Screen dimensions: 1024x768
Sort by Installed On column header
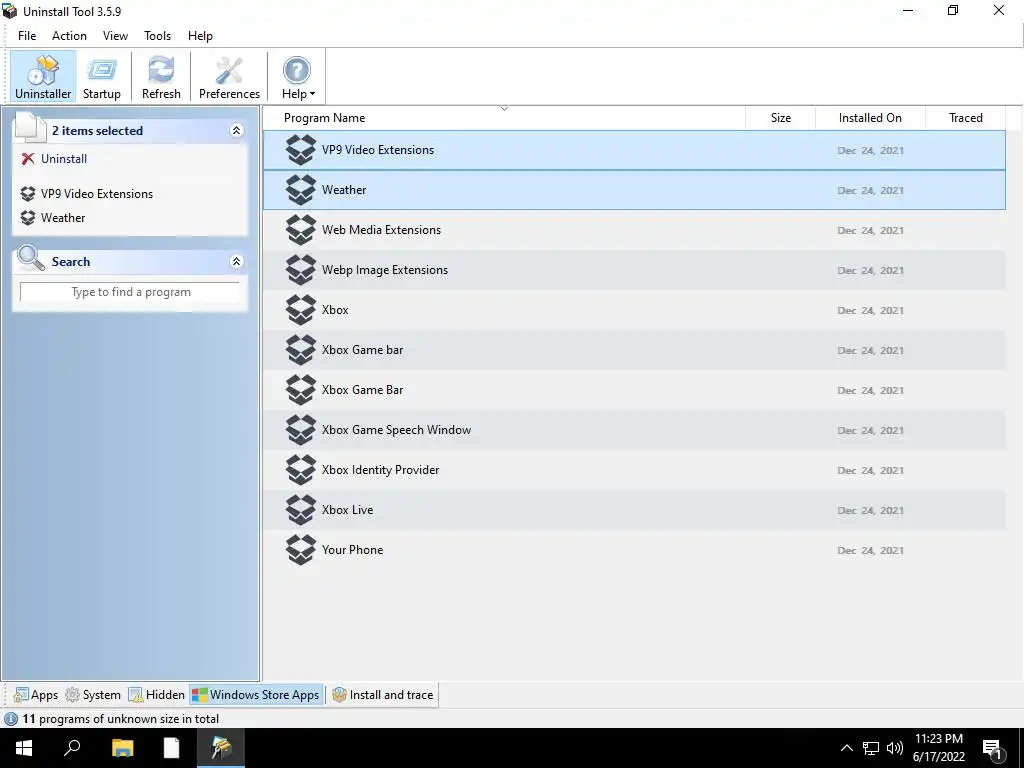(x=870, y=118)
